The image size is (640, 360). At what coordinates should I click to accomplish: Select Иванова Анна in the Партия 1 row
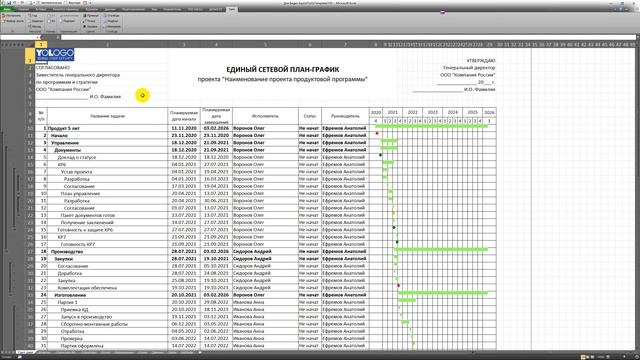[265, 302]
